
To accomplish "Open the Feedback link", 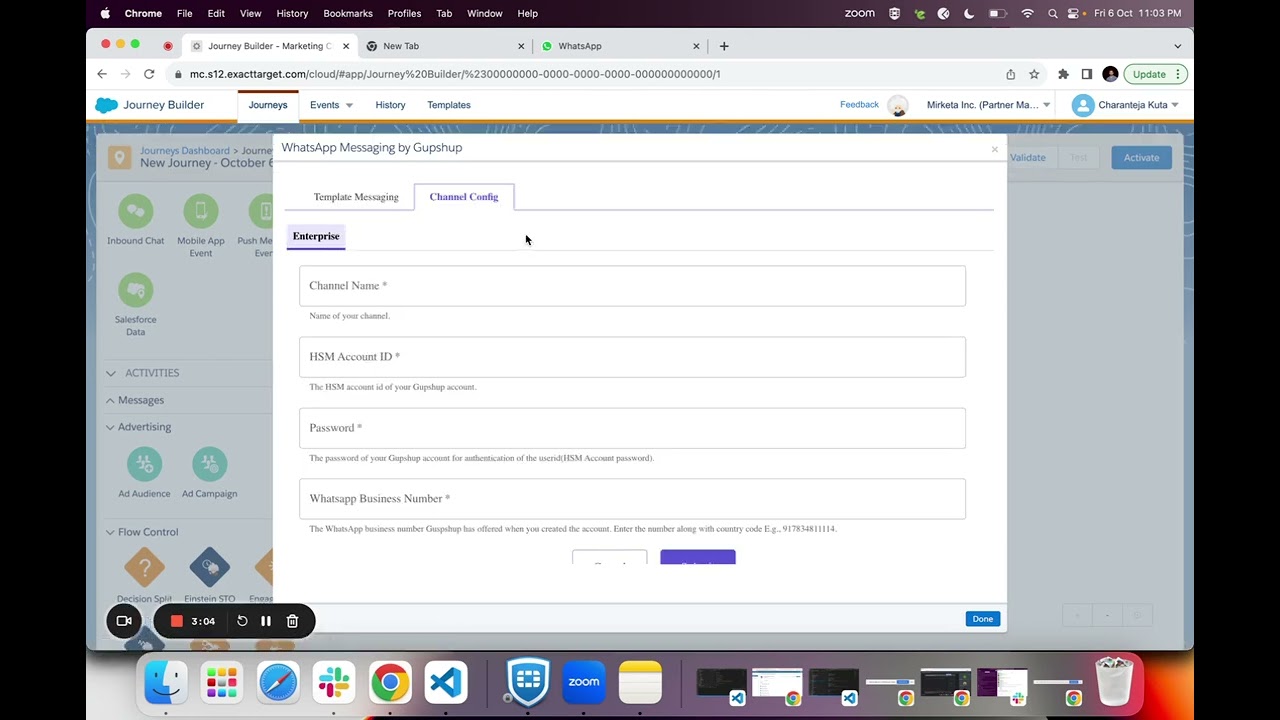I will click(859, 104).
